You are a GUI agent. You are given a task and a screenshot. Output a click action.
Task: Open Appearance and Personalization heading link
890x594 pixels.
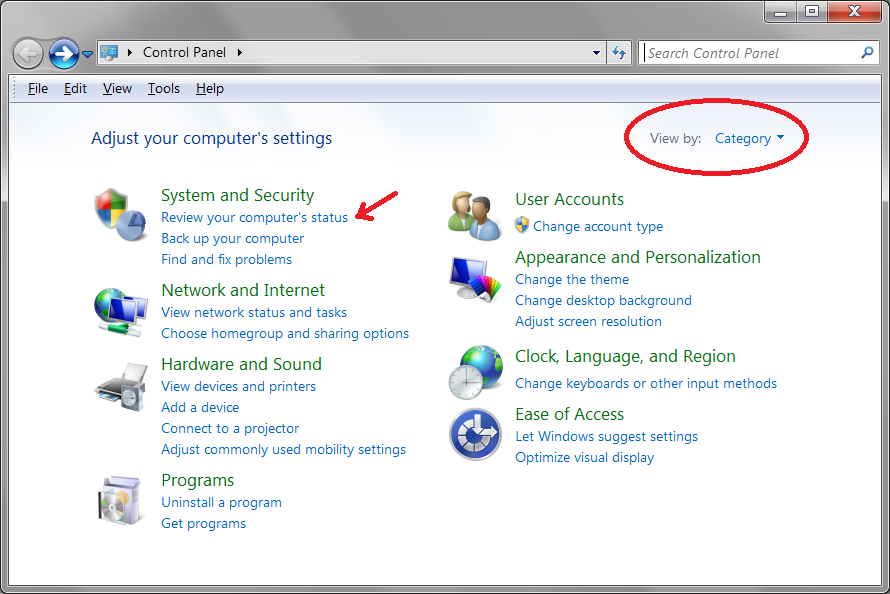637,257
